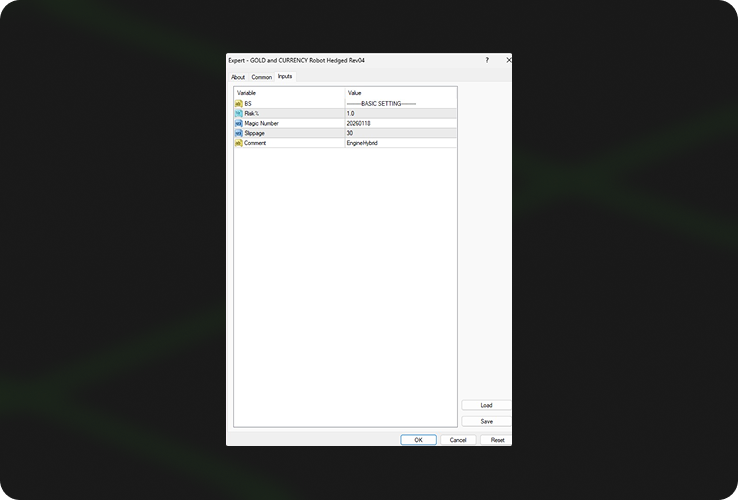
Task: Reset inputs with the Reset button
Action: pos(495,440)
